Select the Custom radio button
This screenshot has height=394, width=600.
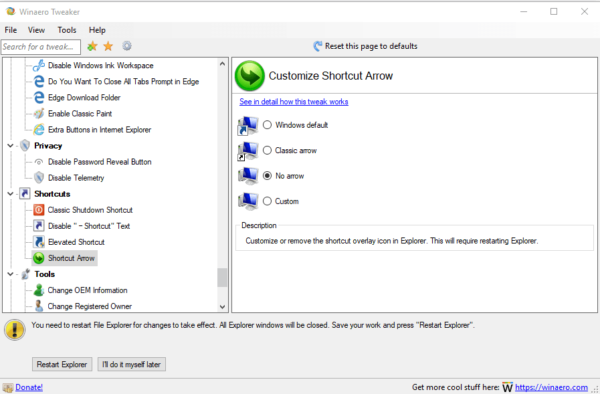(x=267, y=201)
